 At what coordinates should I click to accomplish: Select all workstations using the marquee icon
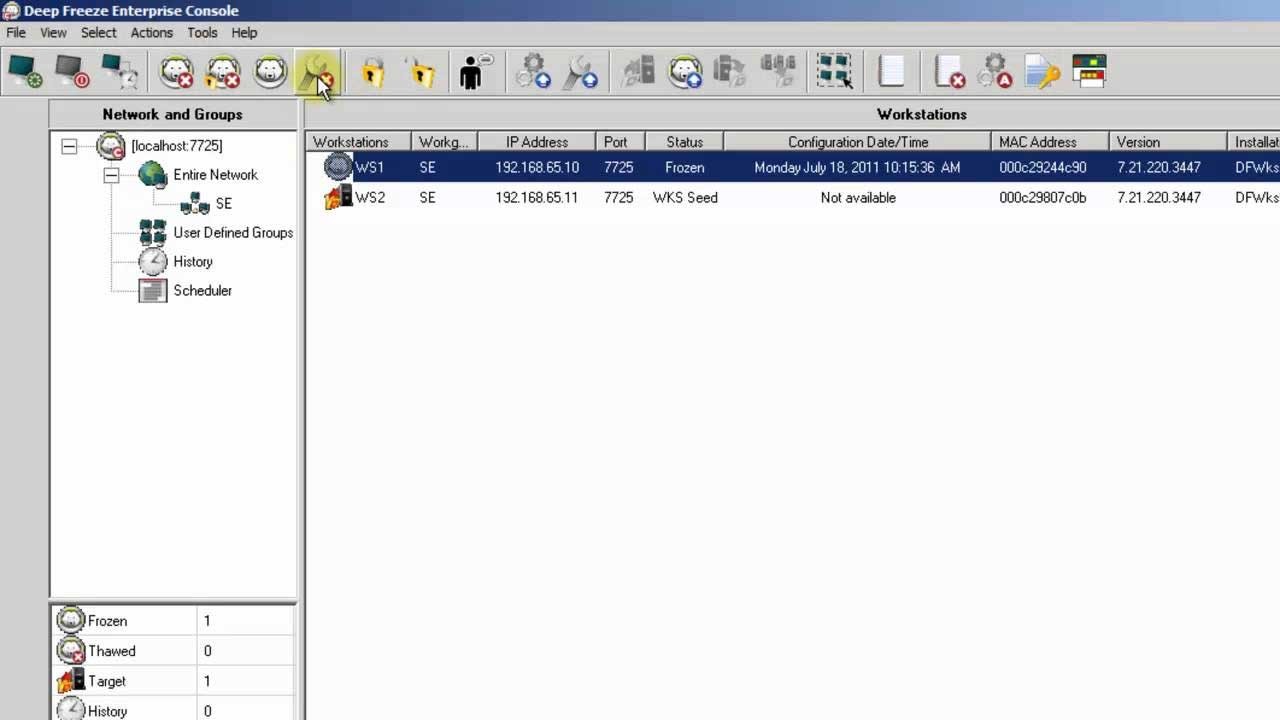pyautogui.click(x=835, y=71)
